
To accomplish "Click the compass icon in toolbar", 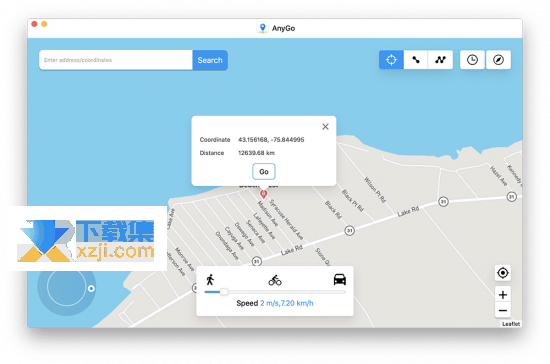I will pyautogui.click(x=498, y=60).
